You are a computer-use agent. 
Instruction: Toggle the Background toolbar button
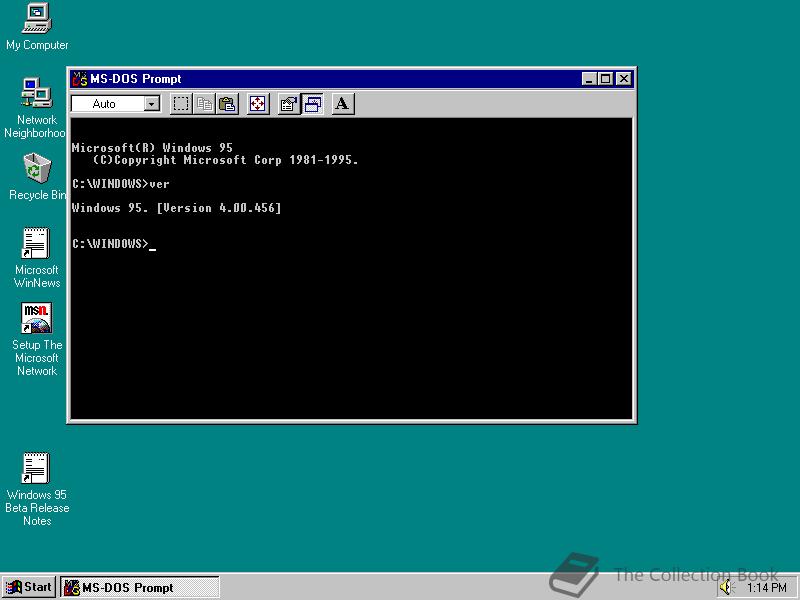point(312,104)
